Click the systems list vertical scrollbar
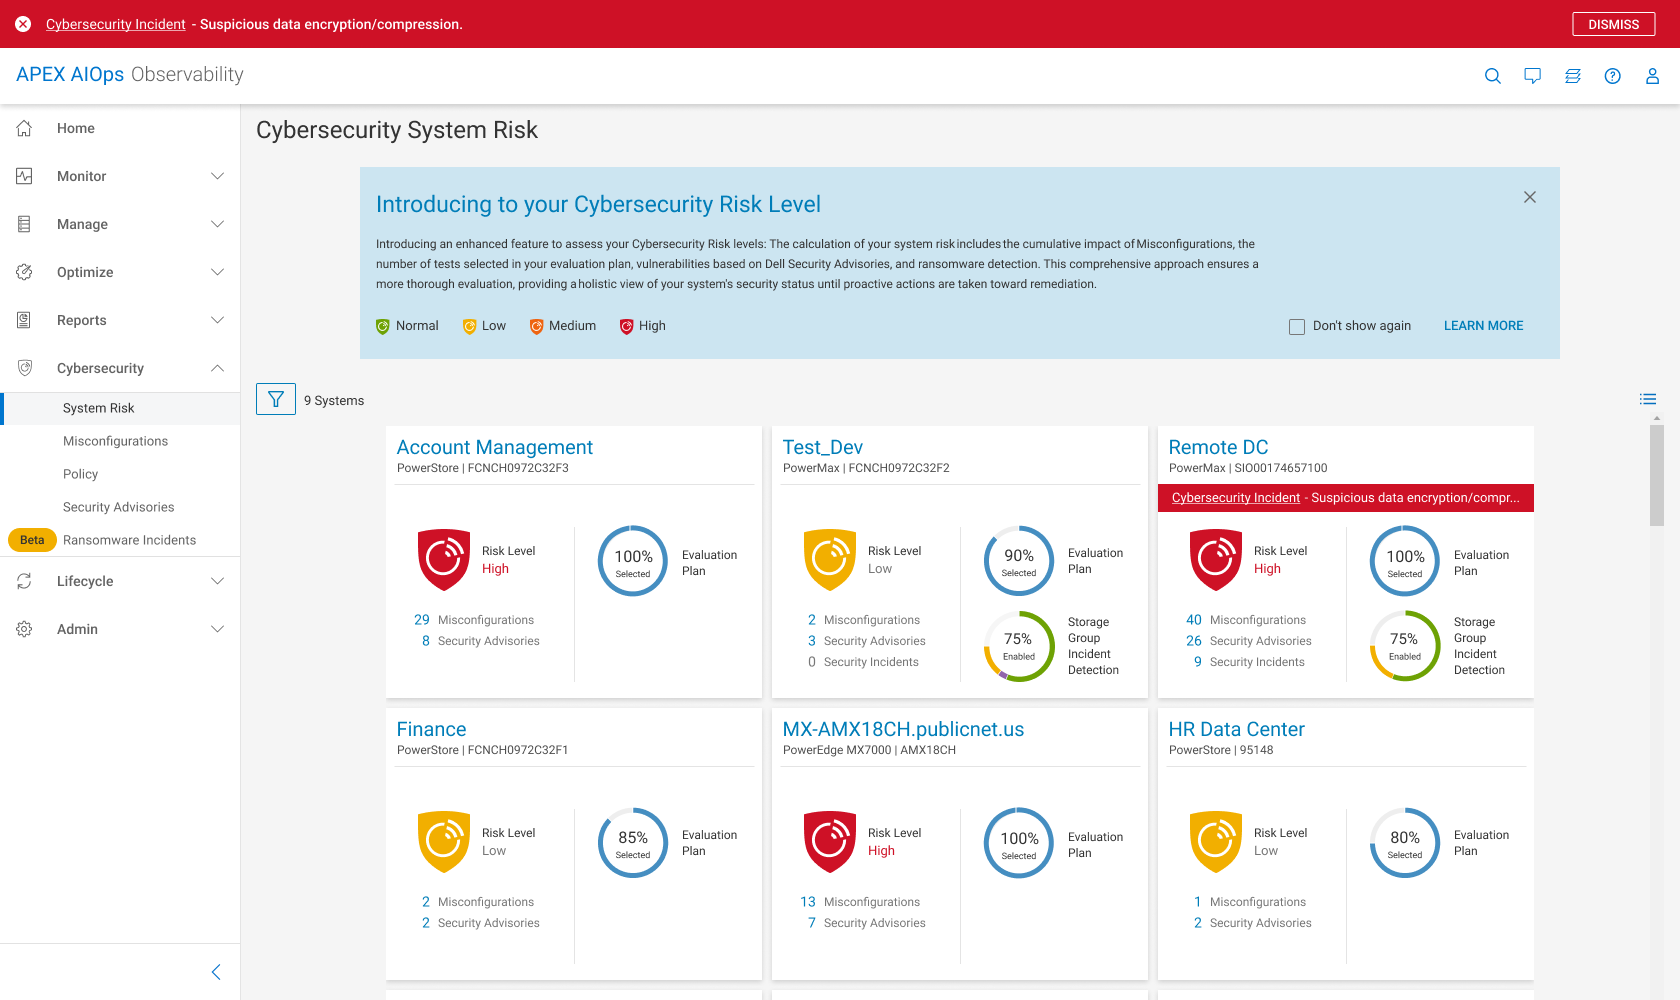 (x=1657, y=475)
